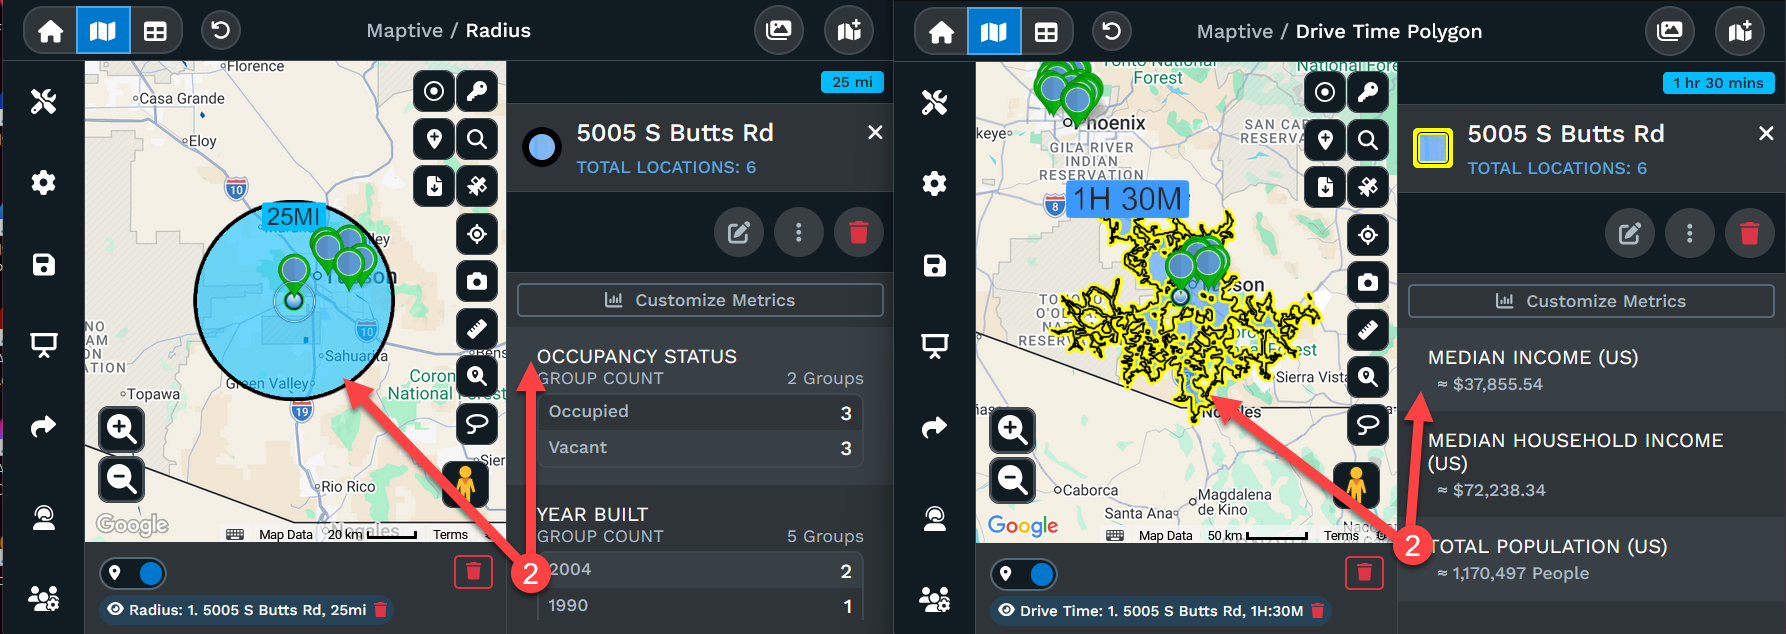Toggle marker switch below Radius map
The width and height of the screenshot is (1786, 634).
[x=133, y=573]
